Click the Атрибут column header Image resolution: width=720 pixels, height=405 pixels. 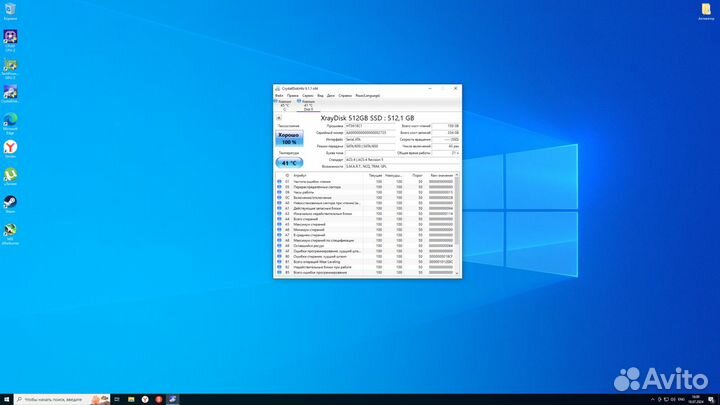tap(300, 175)
